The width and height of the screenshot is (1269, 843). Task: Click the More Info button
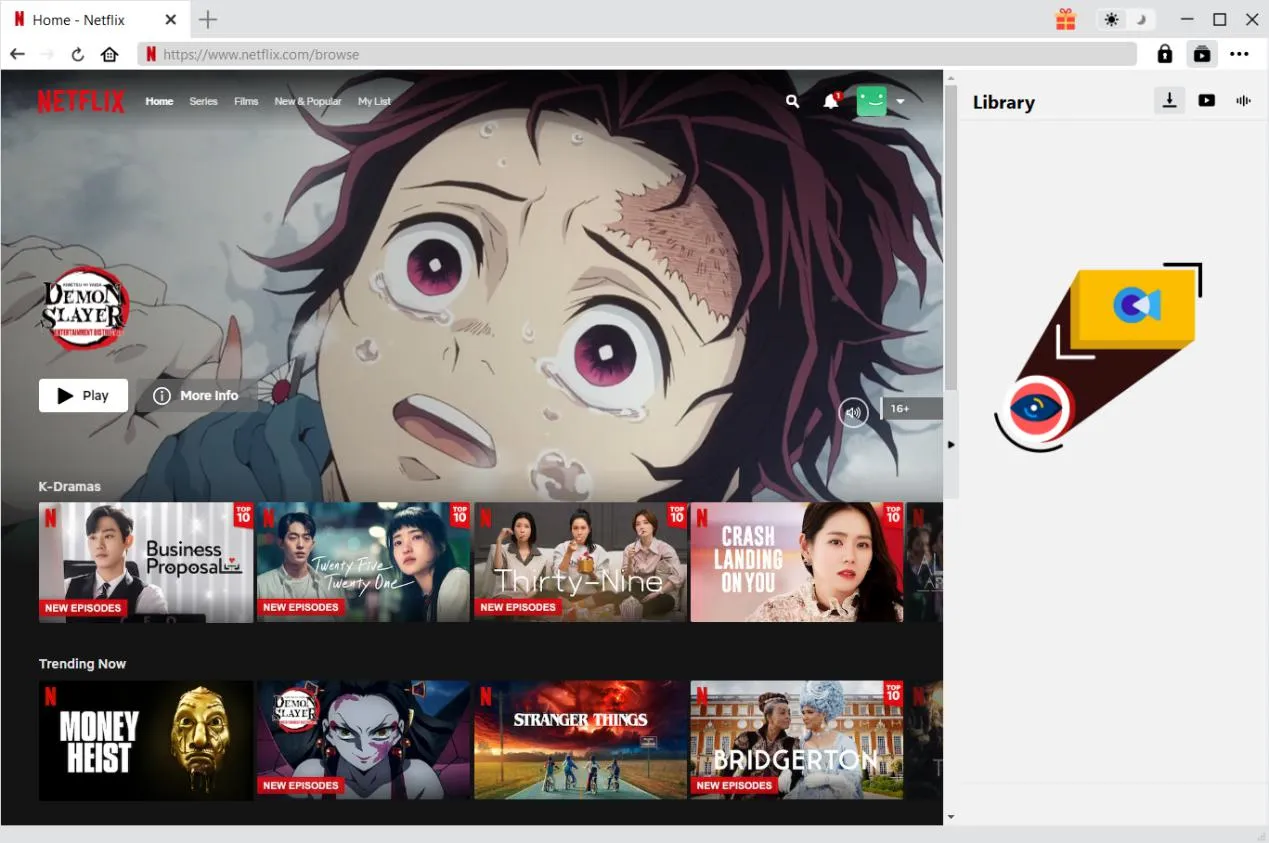[196, 396]
